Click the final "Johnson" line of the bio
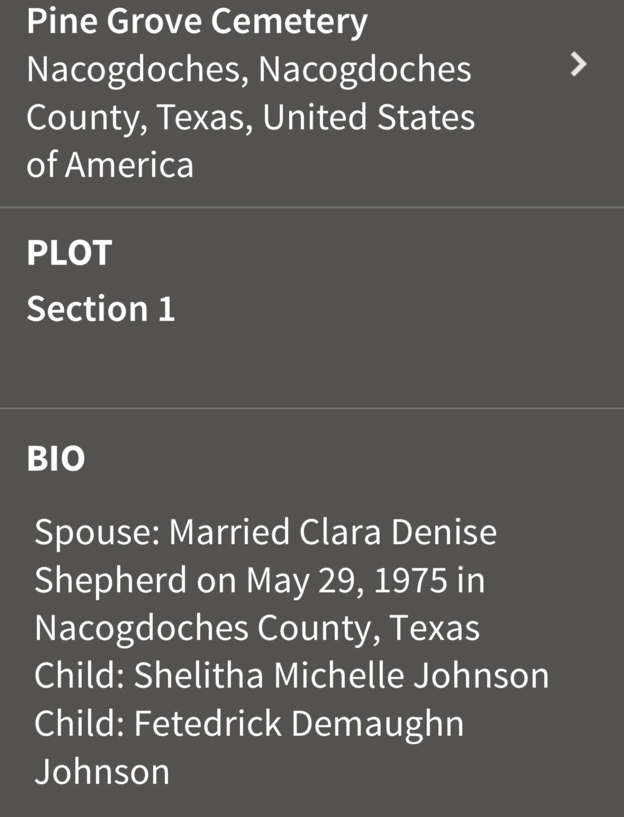 click(x=102, y=772)
